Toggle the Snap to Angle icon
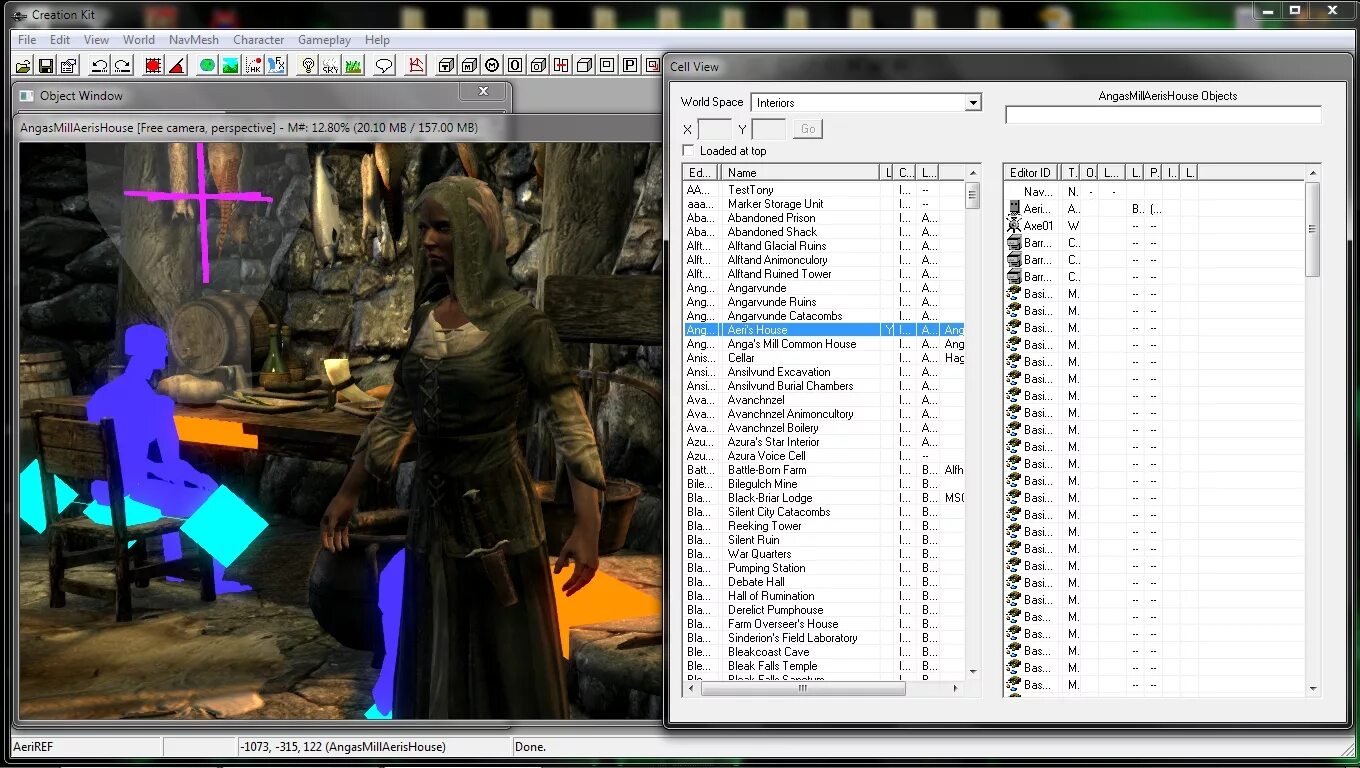1360x768 pixels. [x=176, y=66]
